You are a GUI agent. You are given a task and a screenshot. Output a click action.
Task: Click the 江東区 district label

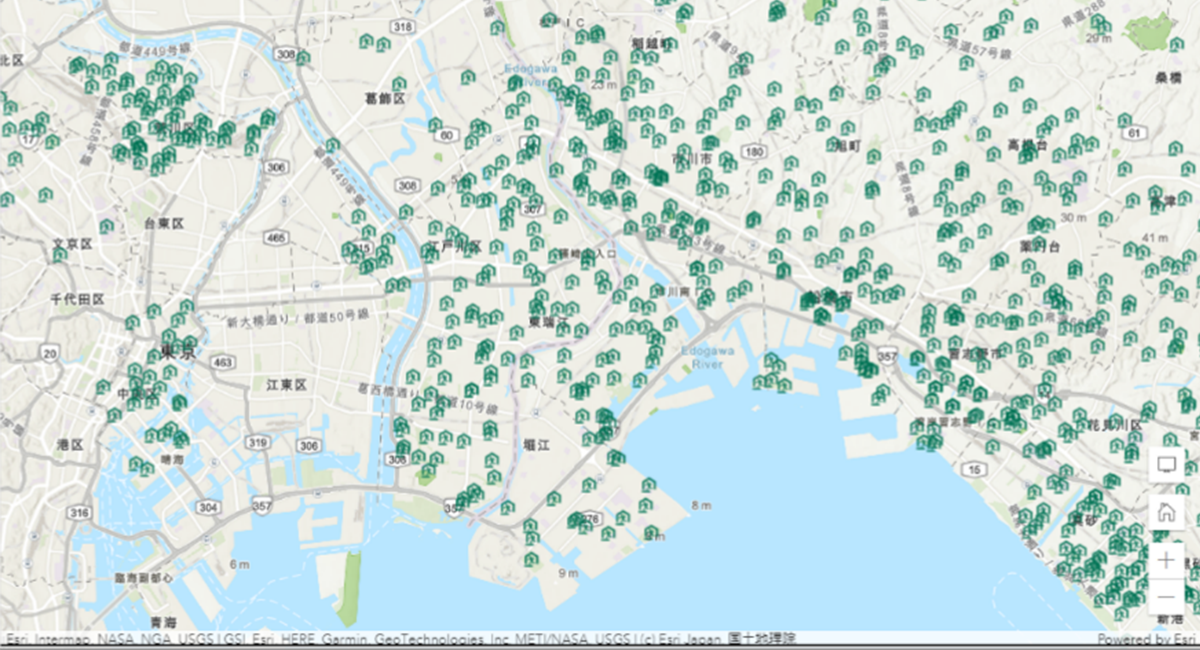(285, 385)
